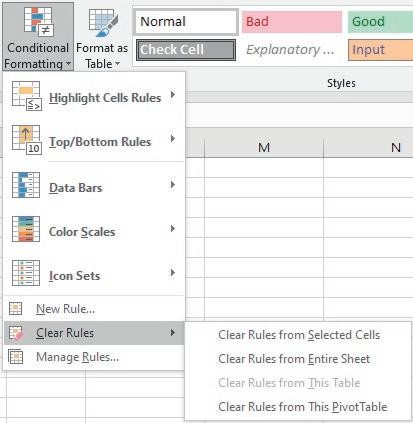The height and width of the screenshot is (423, 413).
Task: Click the New Rule icon
Action: [x=15, y=309]
